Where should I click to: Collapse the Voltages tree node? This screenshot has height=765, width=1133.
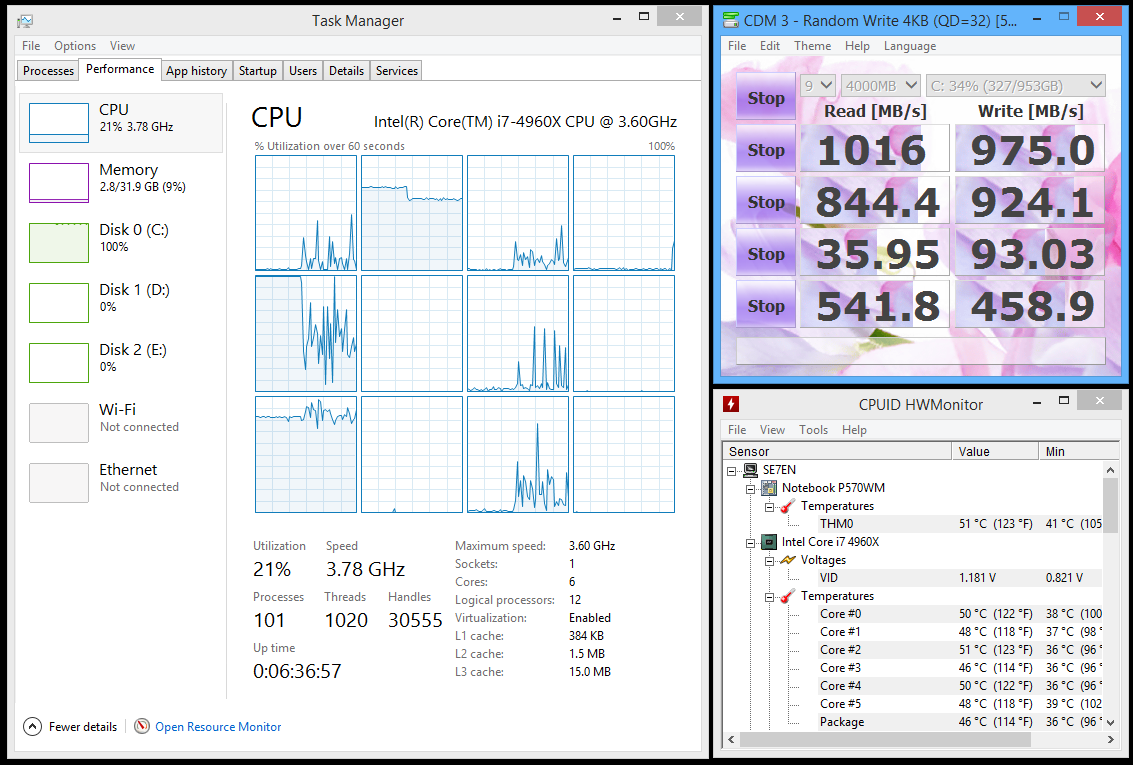coord(770,561)
